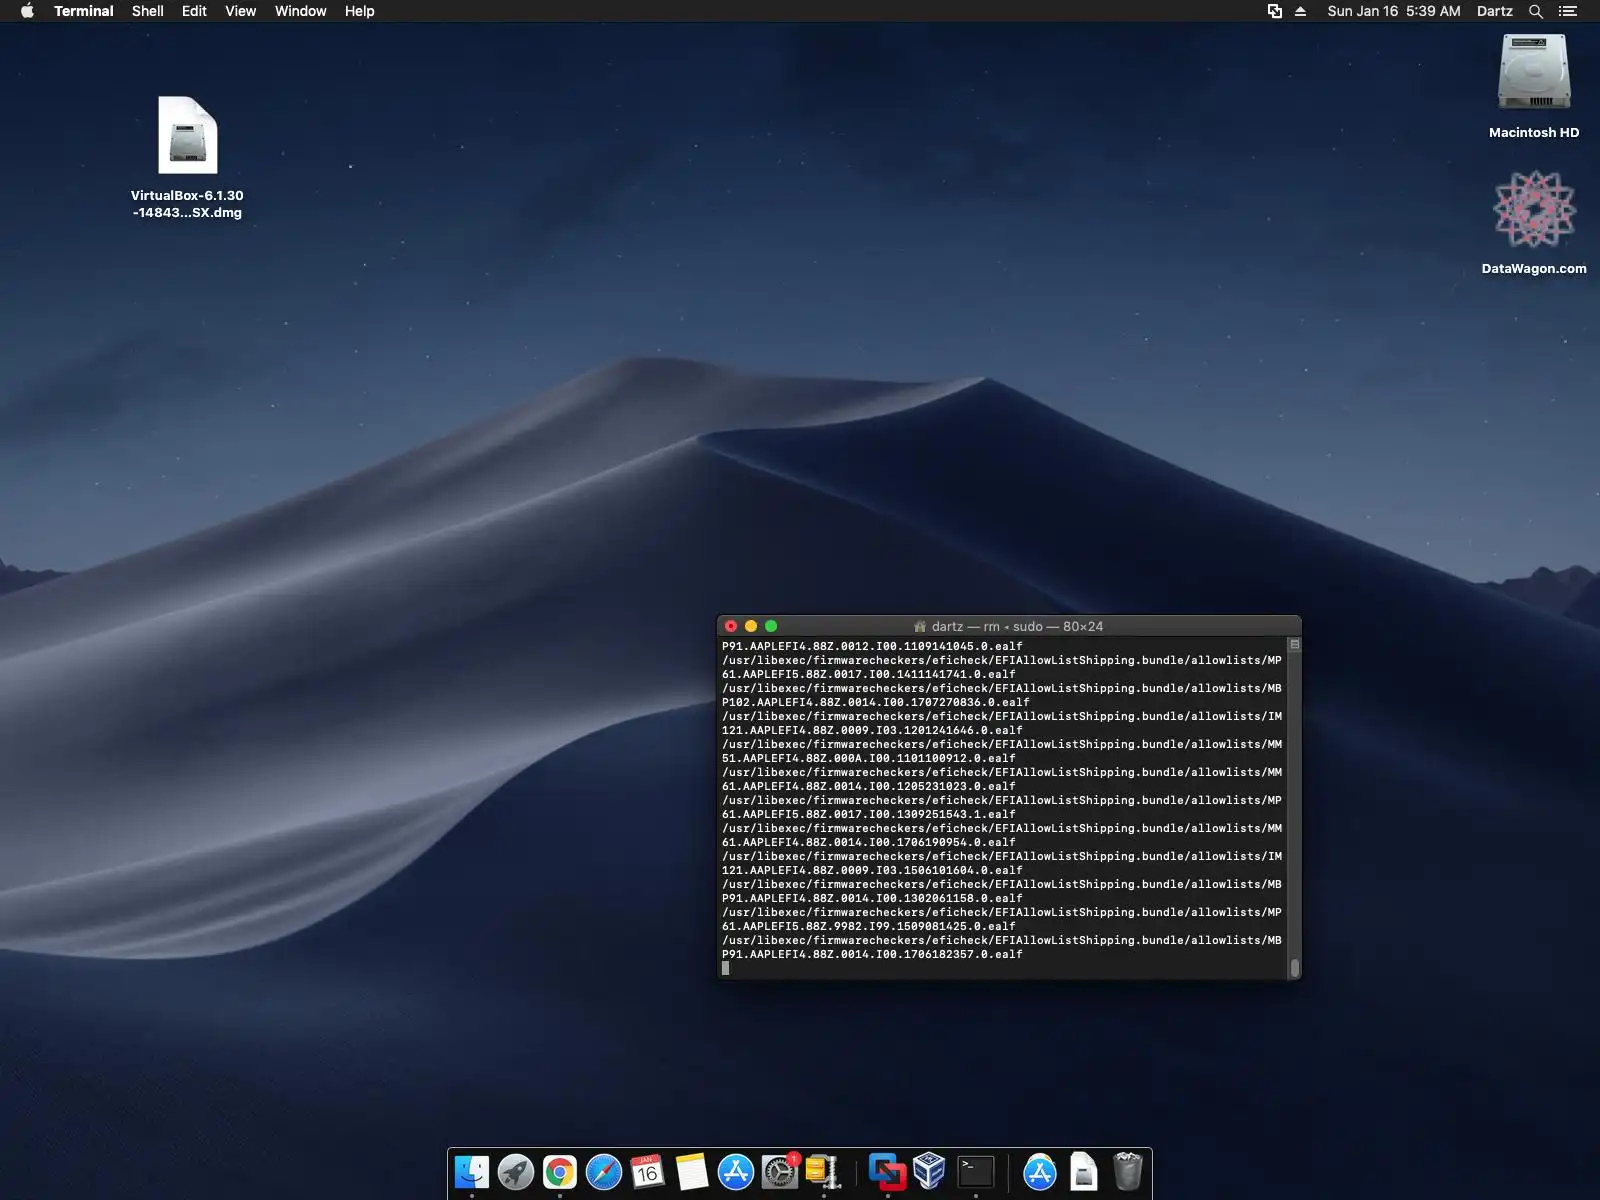The width and height of the screenshot is (1600, 1200).
Task: Select the VirtualBox dmg file on desktop
Action: [x=187, y=158]
